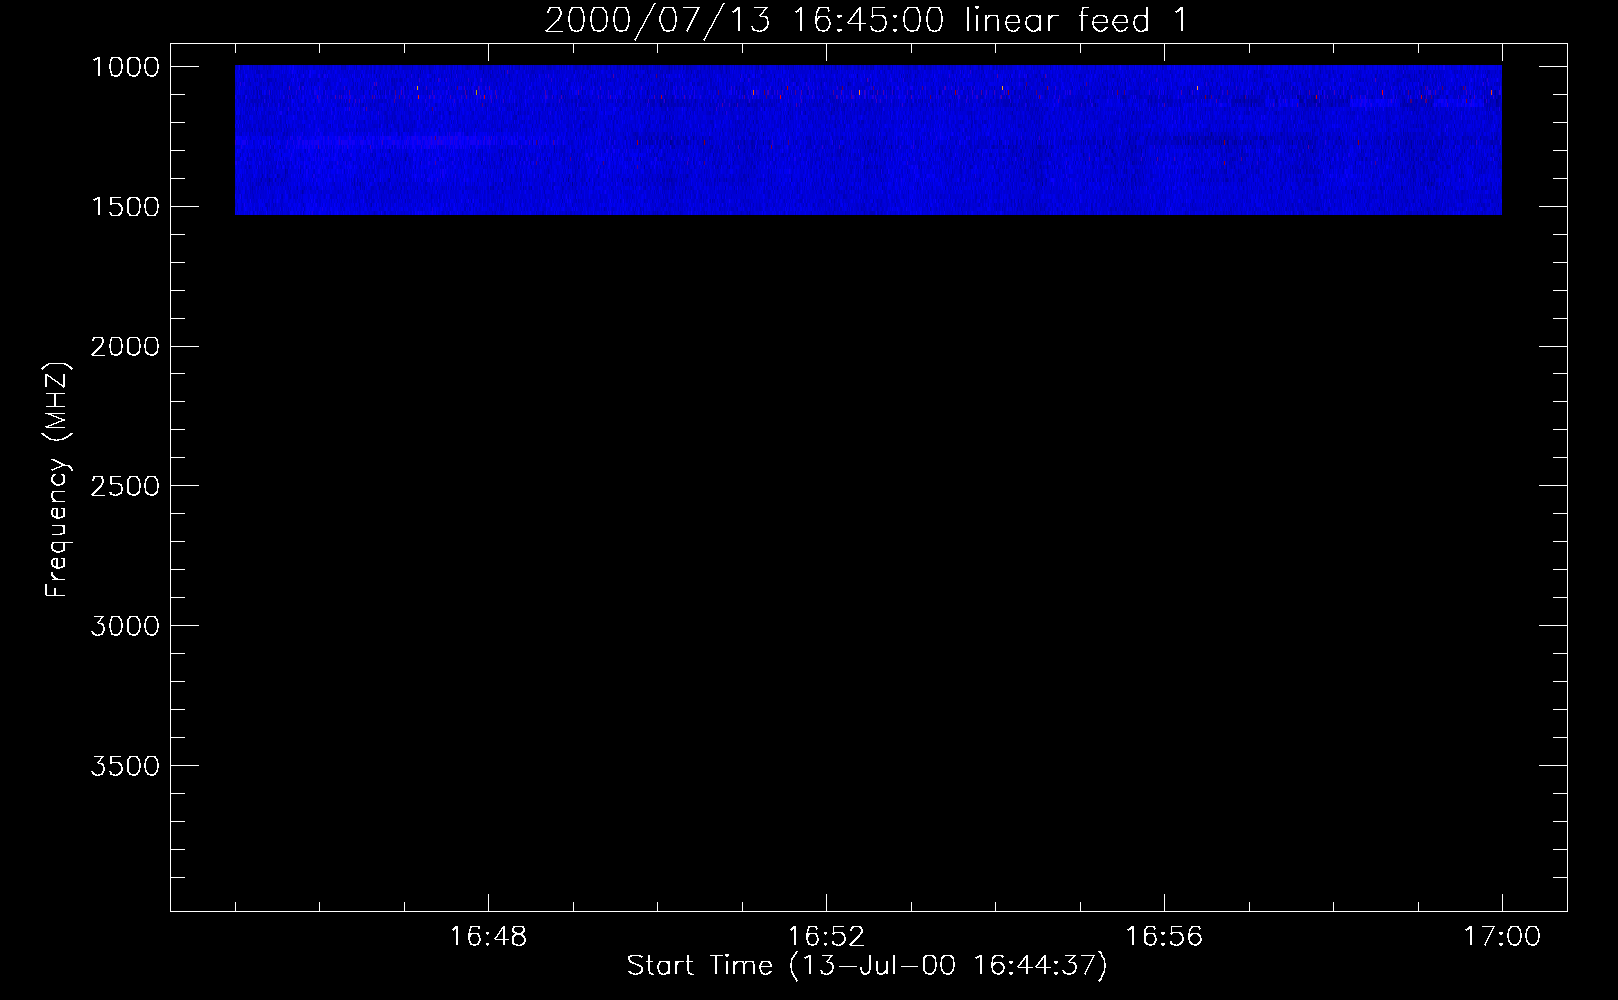Click the 'Start Time (13-Jul-00 16:44:37)' label
The height and width of the screenshot is (1000, 1618).
tap(867, 966)
